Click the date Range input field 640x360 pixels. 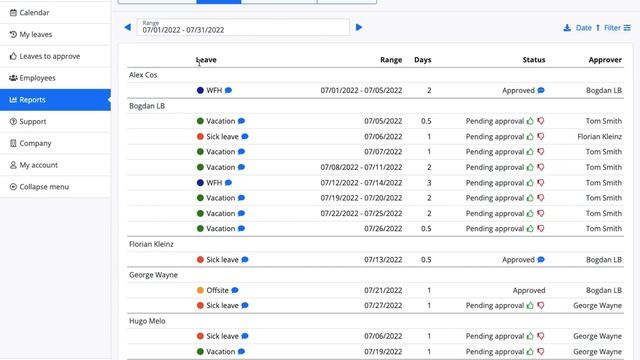243,27
